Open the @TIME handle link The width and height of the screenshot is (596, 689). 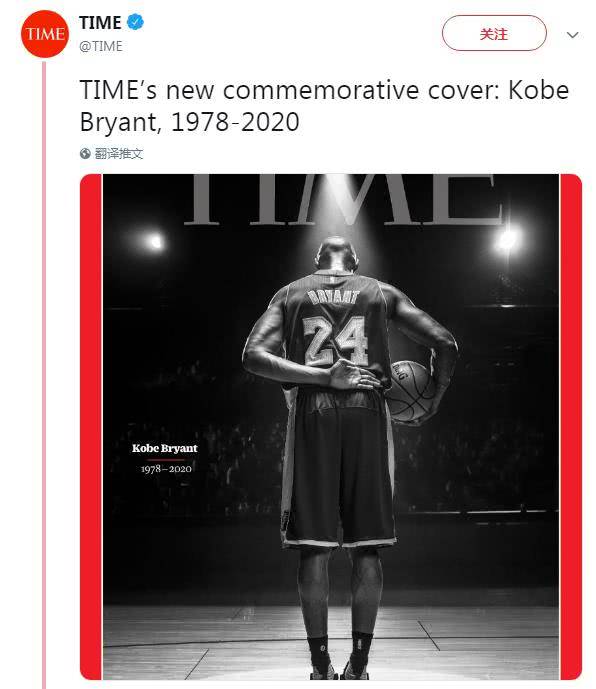(x=101, y=46)
